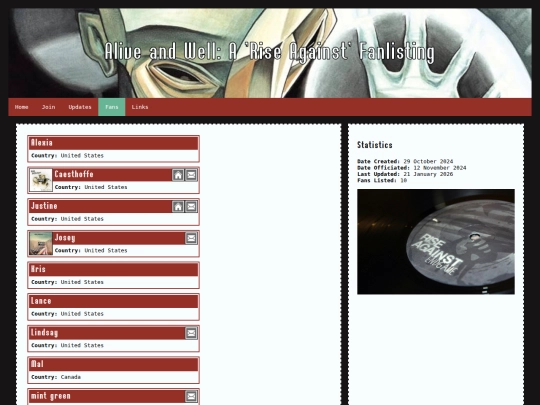Open the Links page
Screen dimensions: 540x405
click(x=140, y=107)
